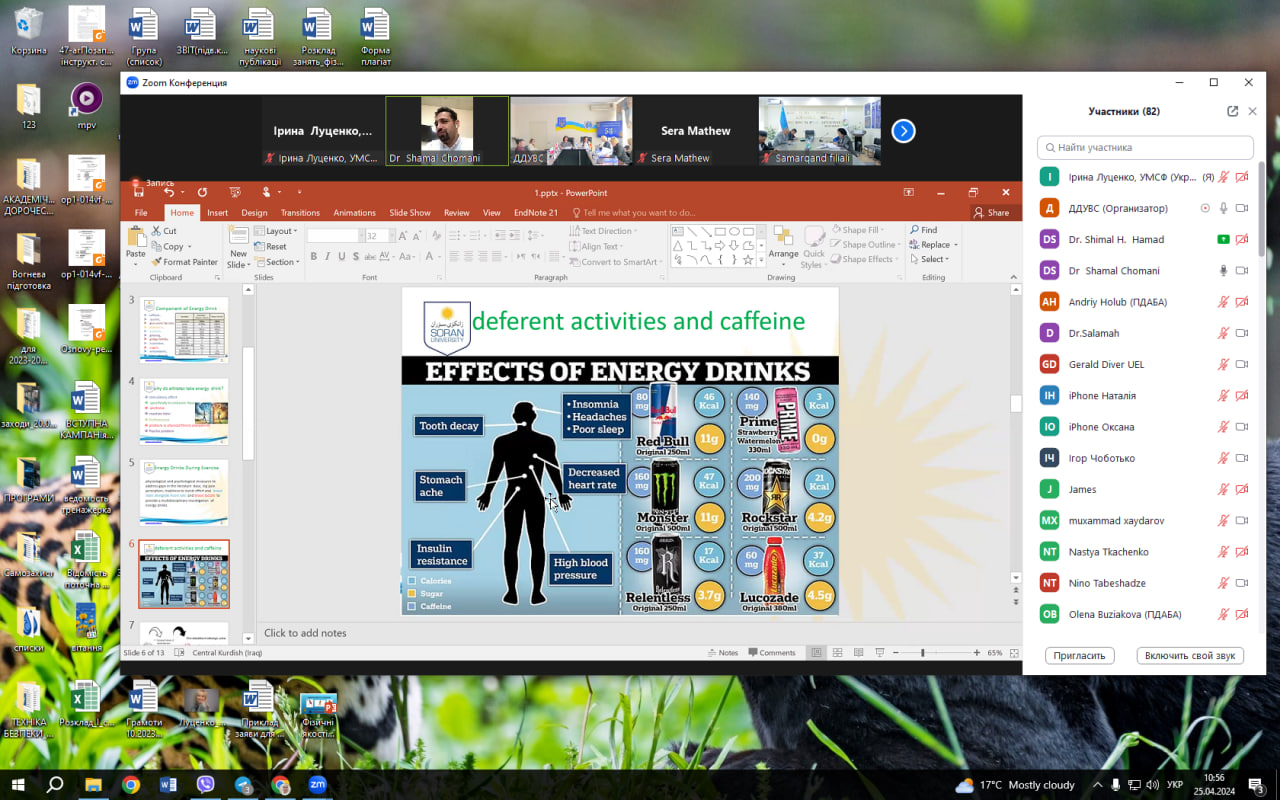Click Format Painter in the Clipboard group
This screenshot has height=800, width=1280.
185,262
